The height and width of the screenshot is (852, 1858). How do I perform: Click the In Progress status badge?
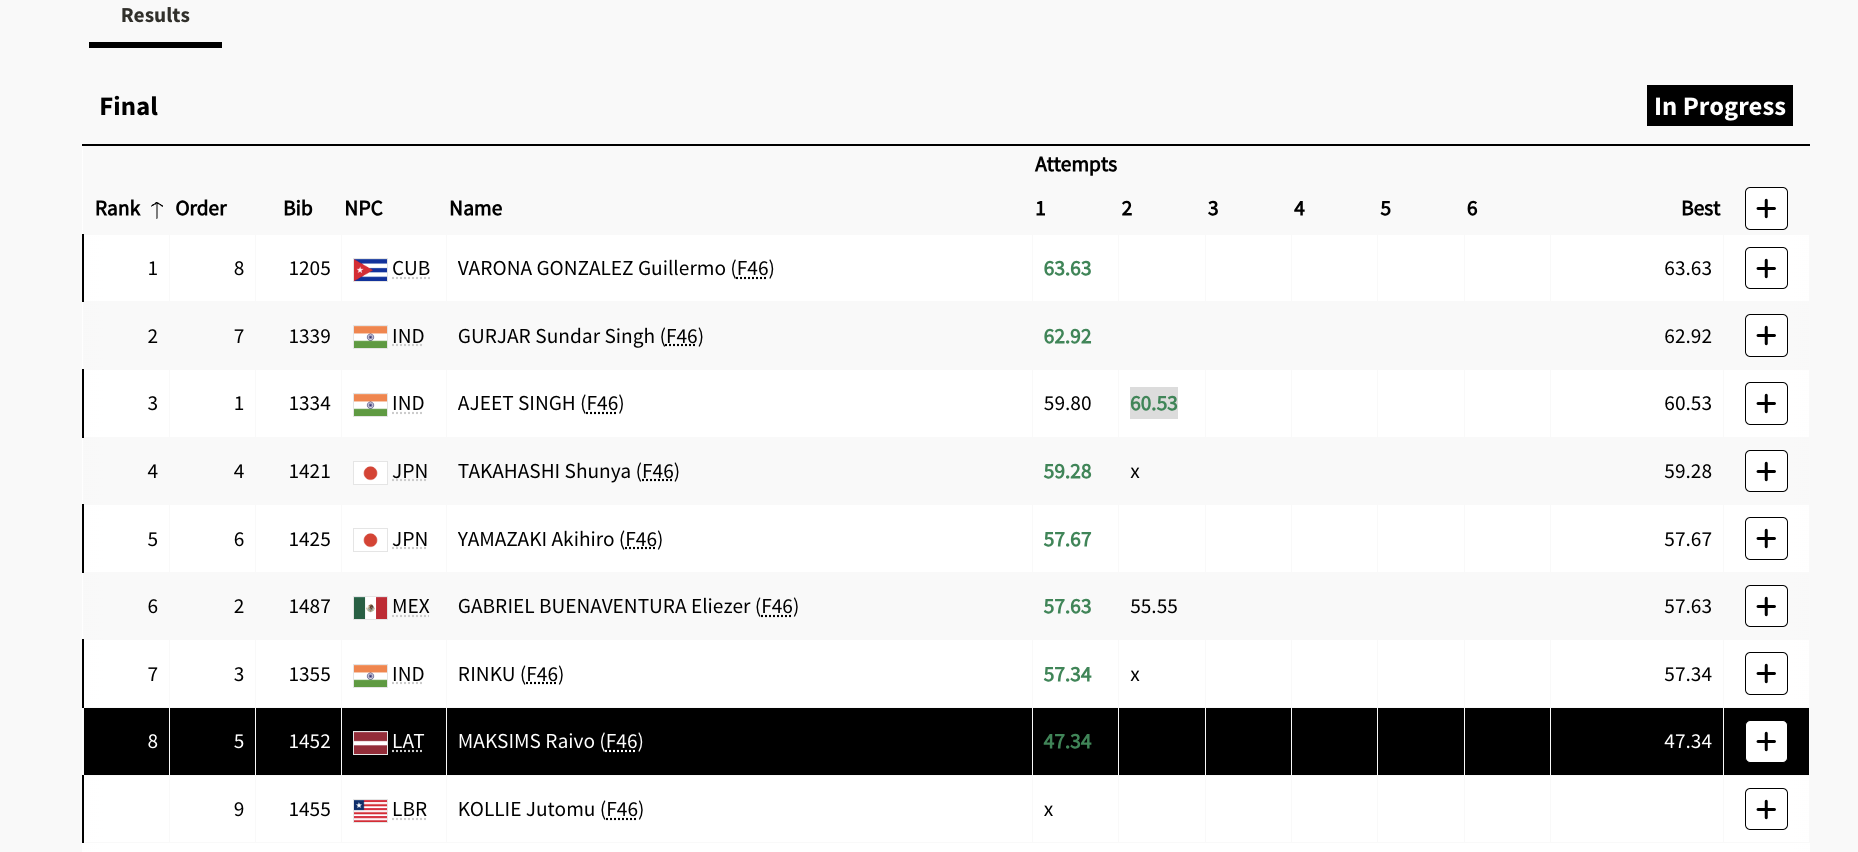click(1719, 106)
